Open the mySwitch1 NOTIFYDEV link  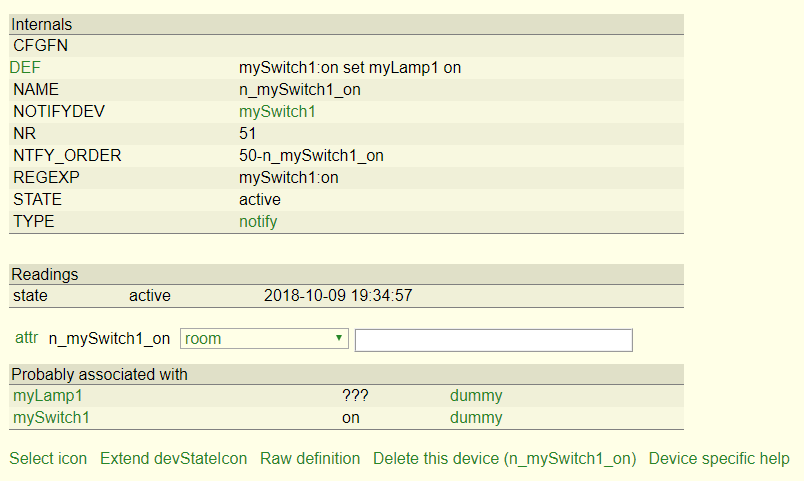click(277, 112)
